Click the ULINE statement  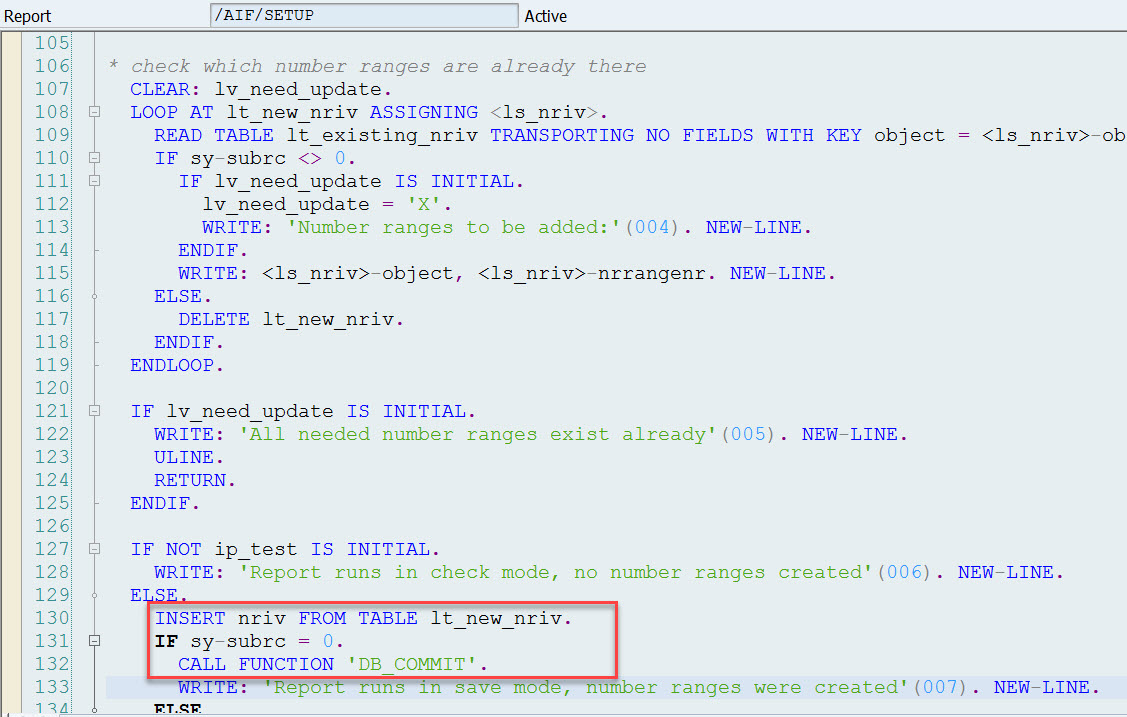coord(189,457)
